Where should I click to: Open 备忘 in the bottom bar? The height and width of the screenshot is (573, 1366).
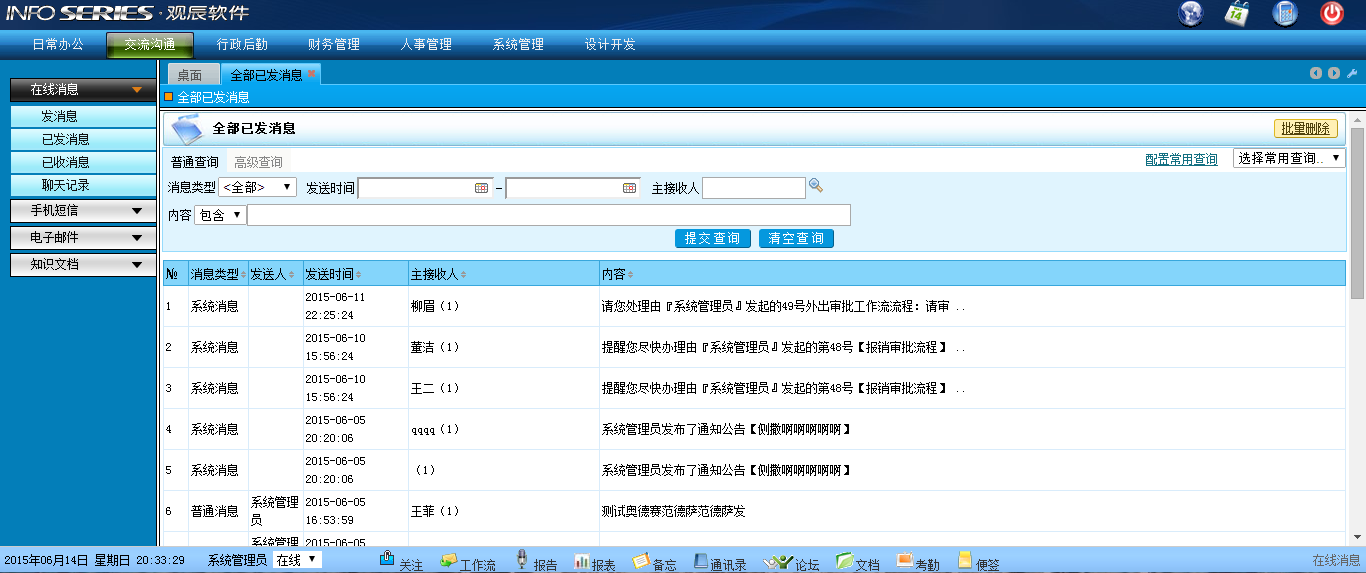(x=655, y=562)
